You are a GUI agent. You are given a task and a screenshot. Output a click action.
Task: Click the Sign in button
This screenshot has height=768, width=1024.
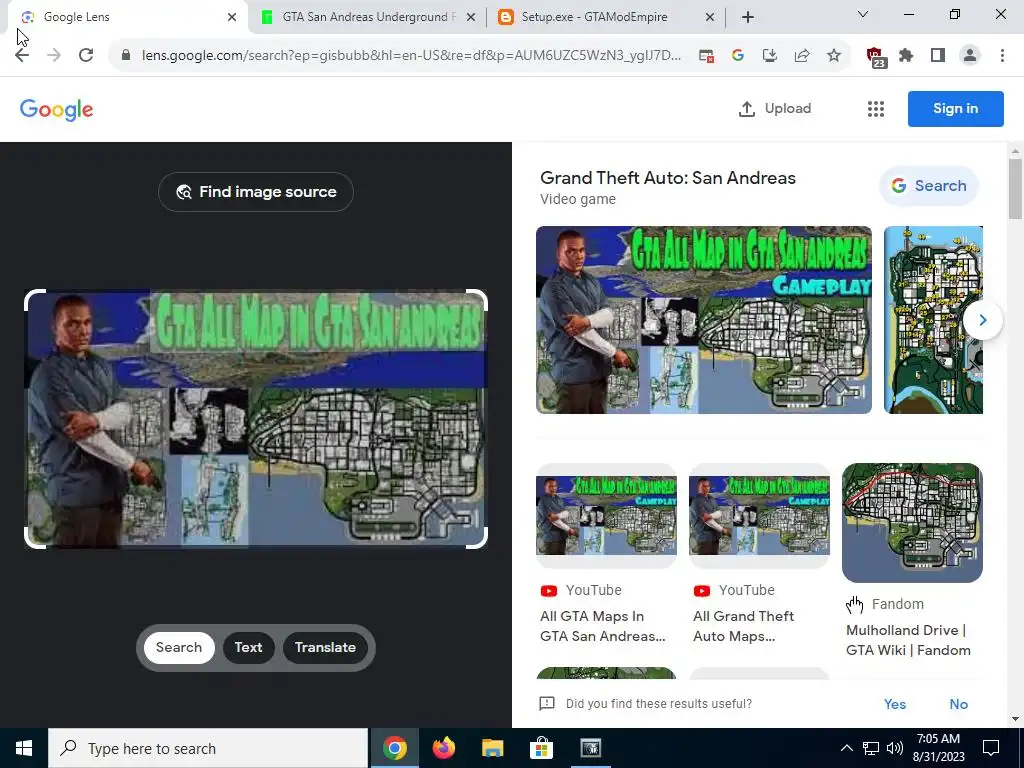[955, 108]
